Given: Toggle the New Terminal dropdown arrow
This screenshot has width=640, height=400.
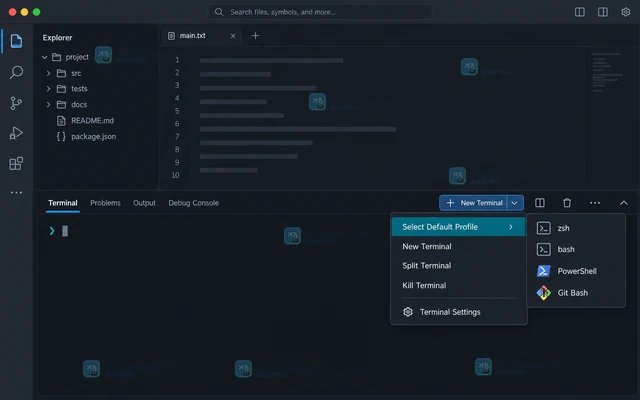Looking at the screenshot, I should pos(515,203).
